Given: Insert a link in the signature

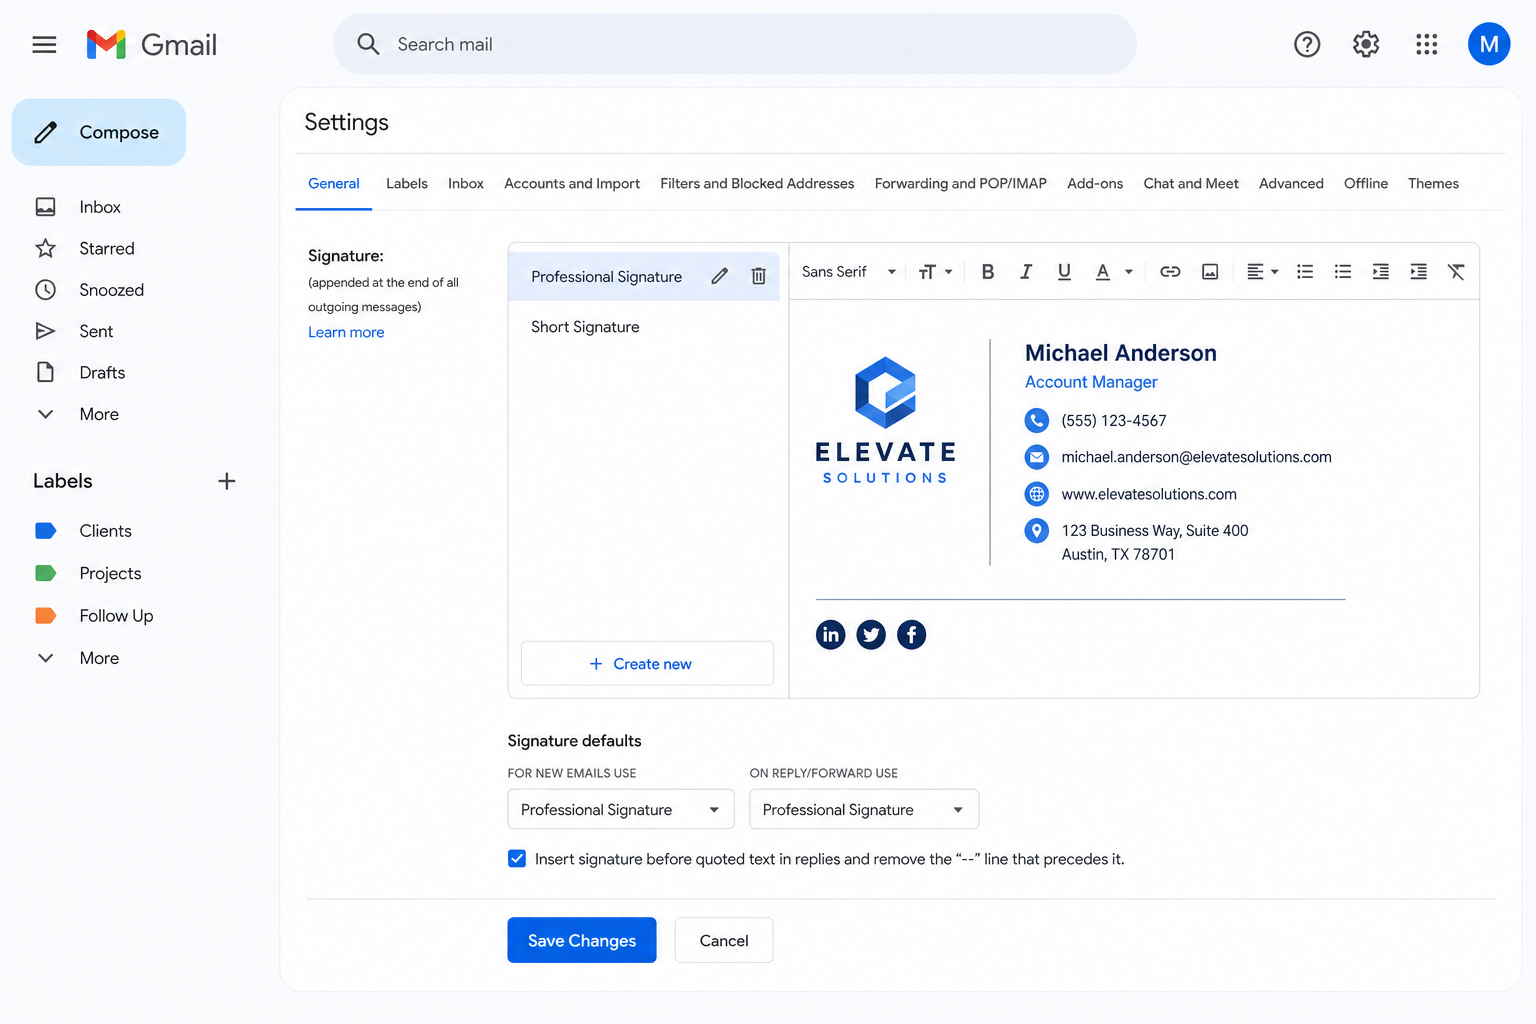Looking at the screenshot, I should pyautogui.click(x=1170, y=272).
